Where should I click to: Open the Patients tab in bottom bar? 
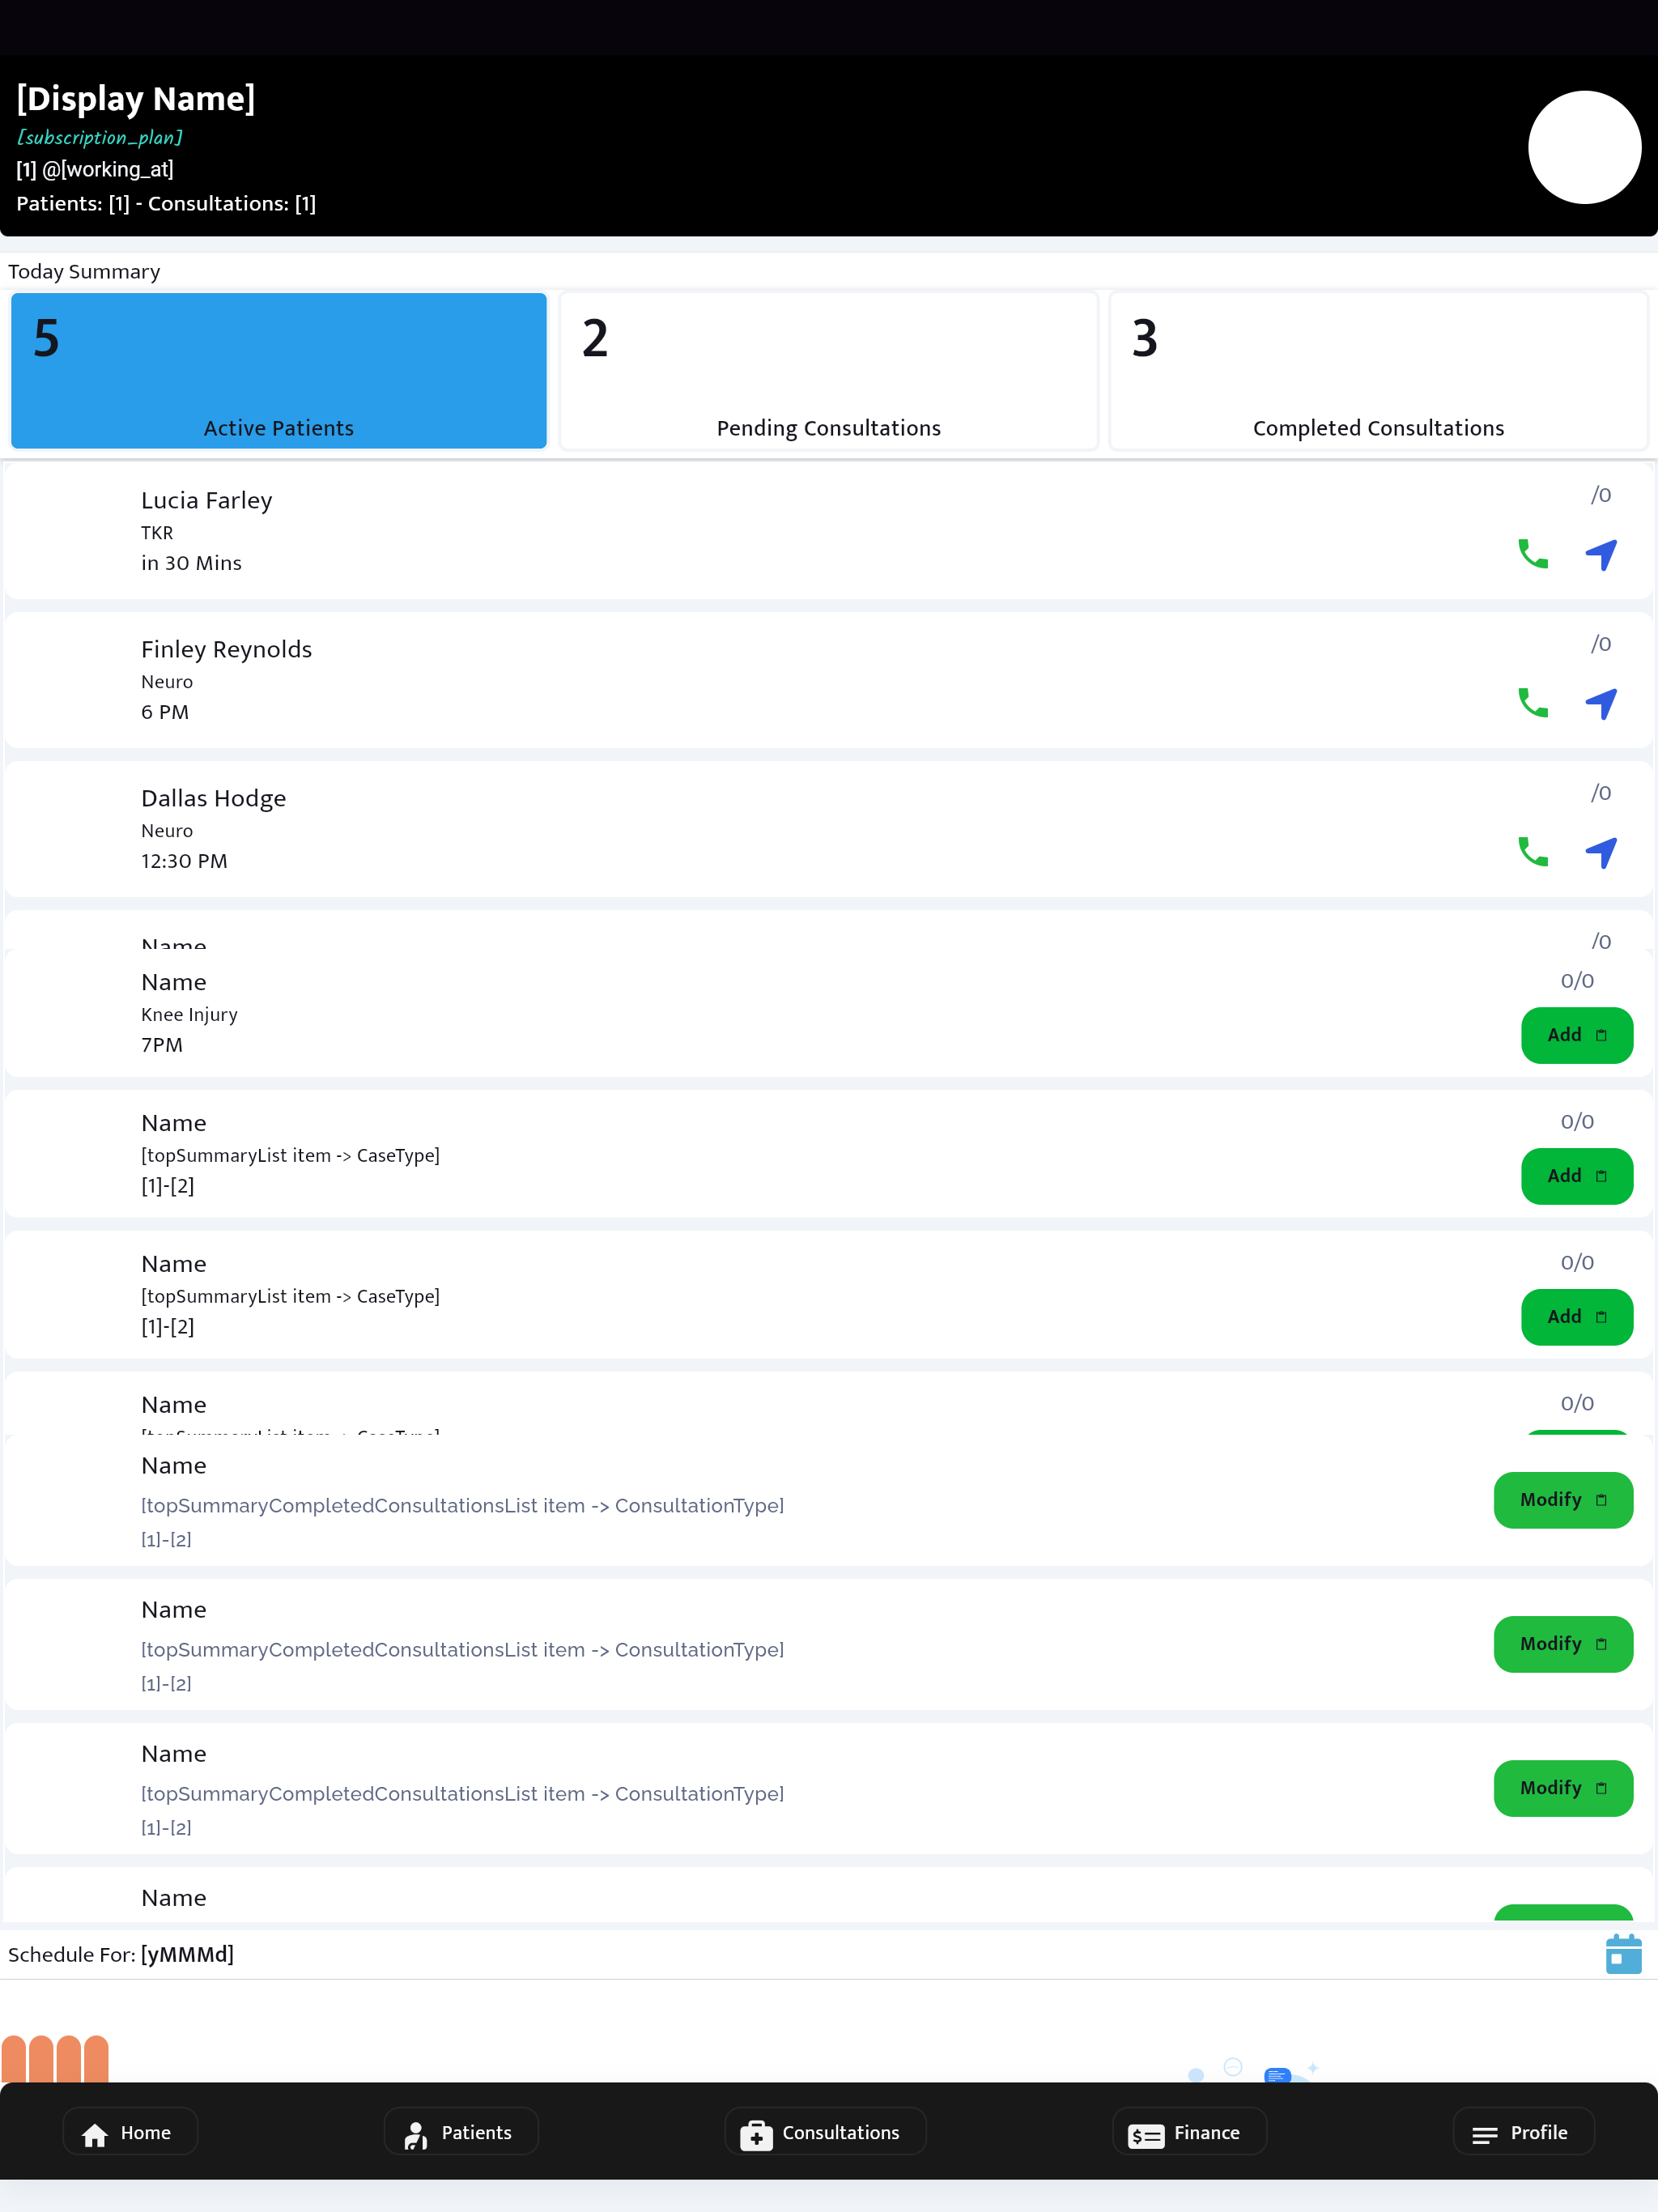tap(461, 2132)
